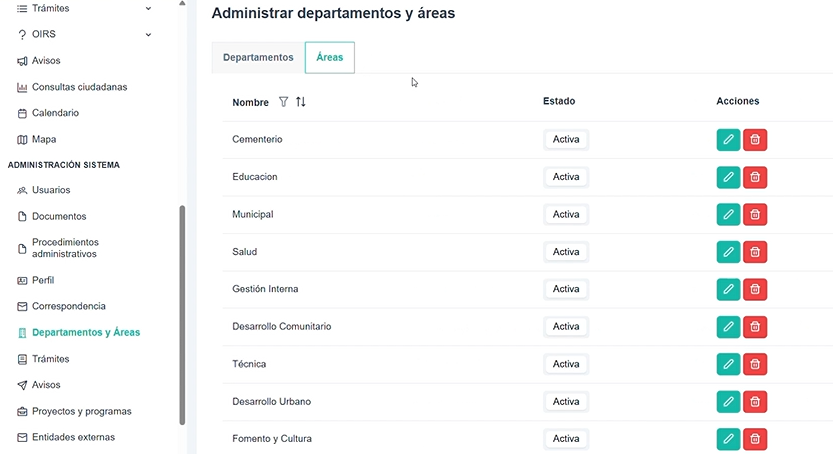Switch to the Departamentos tab
The width and height of the screenshot is (833, 454).
pyautogui.click(x=258, y=58)
